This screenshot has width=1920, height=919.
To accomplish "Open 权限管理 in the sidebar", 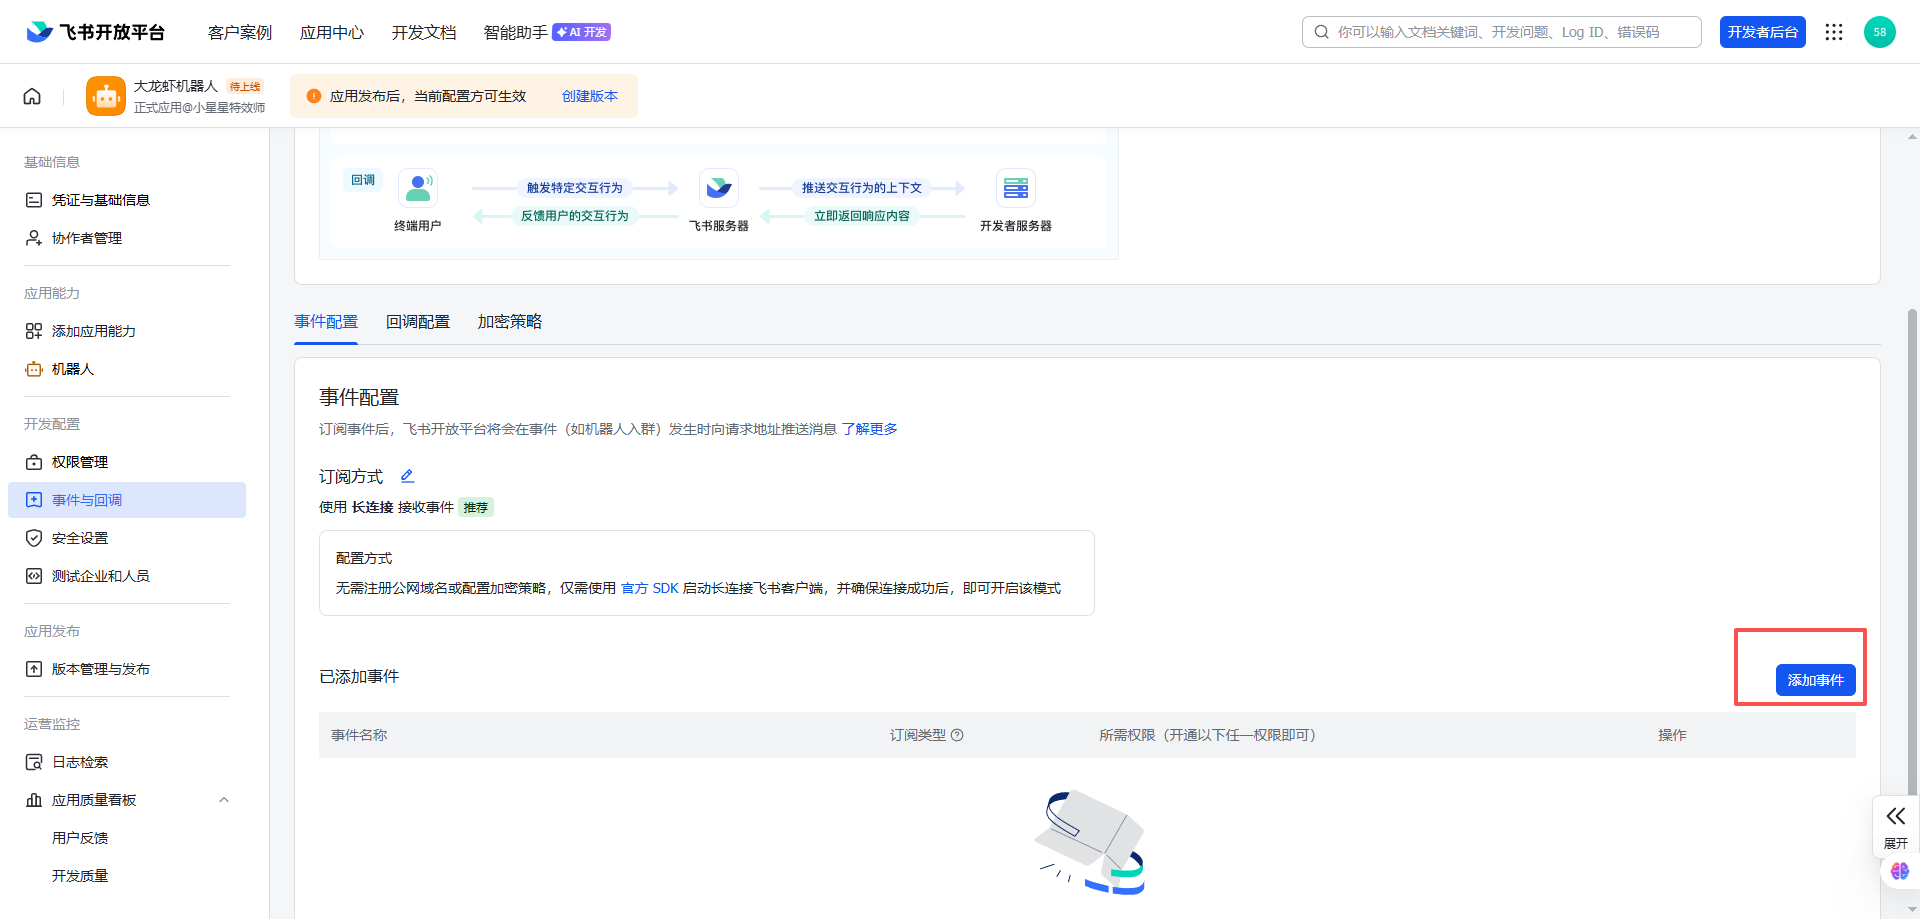I will click(x=80, y=462).
